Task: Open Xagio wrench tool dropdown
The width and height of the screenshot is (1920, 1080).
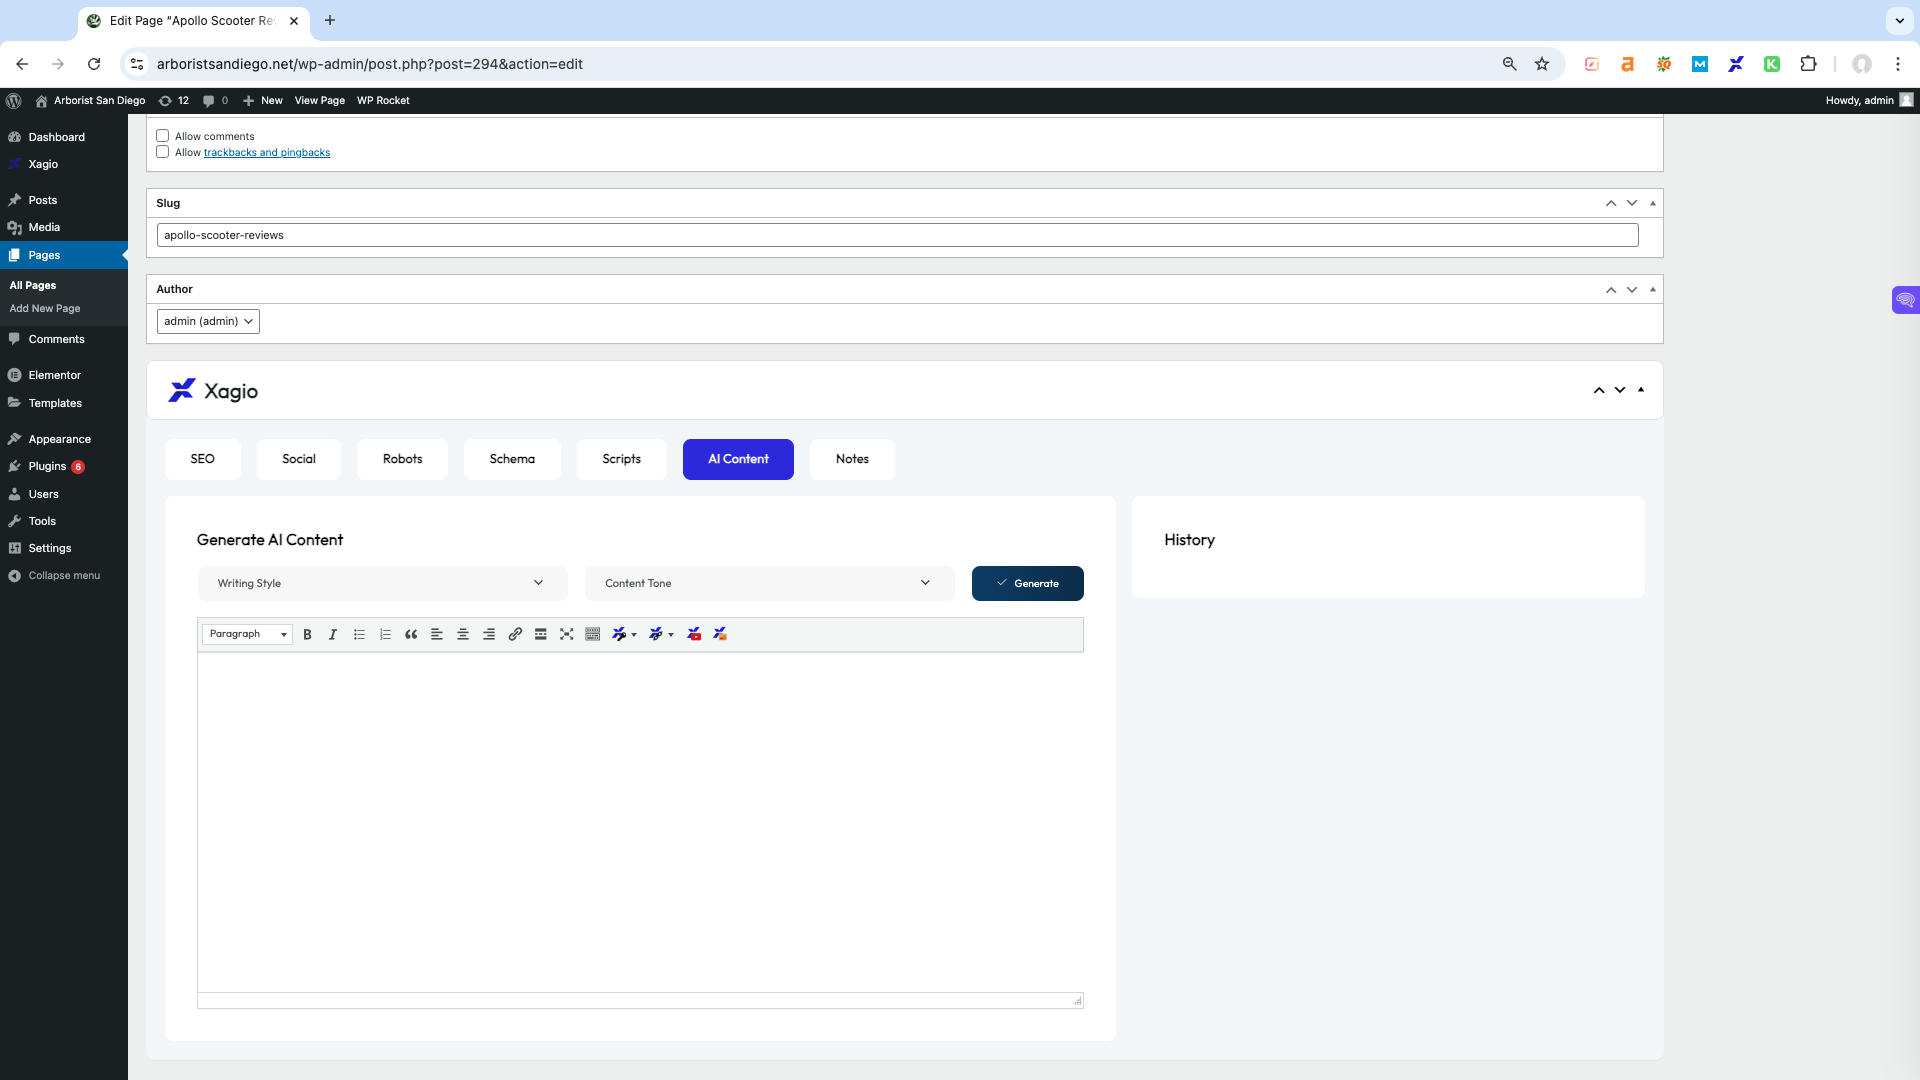Action: click(x=624, y=634)
